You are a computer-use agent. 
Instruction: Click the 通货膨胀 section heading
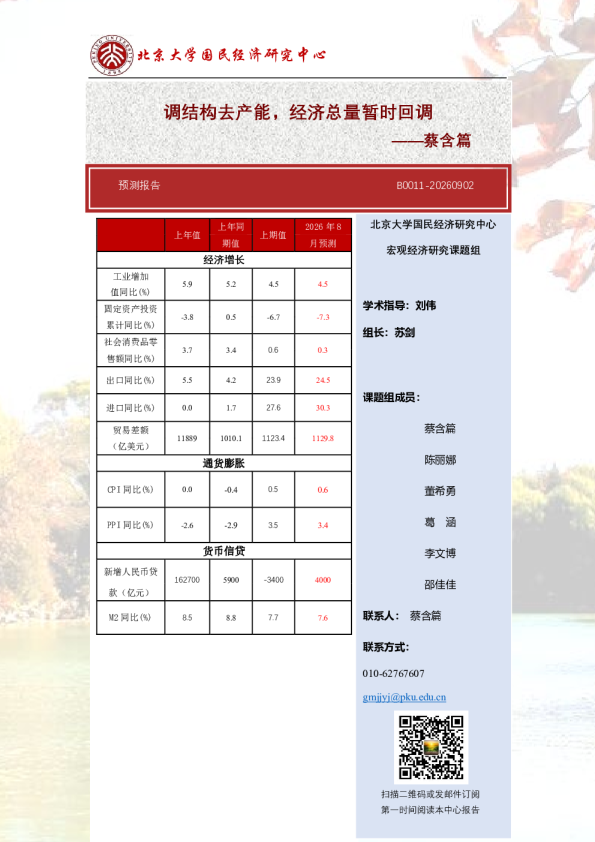tap(224, 463)
